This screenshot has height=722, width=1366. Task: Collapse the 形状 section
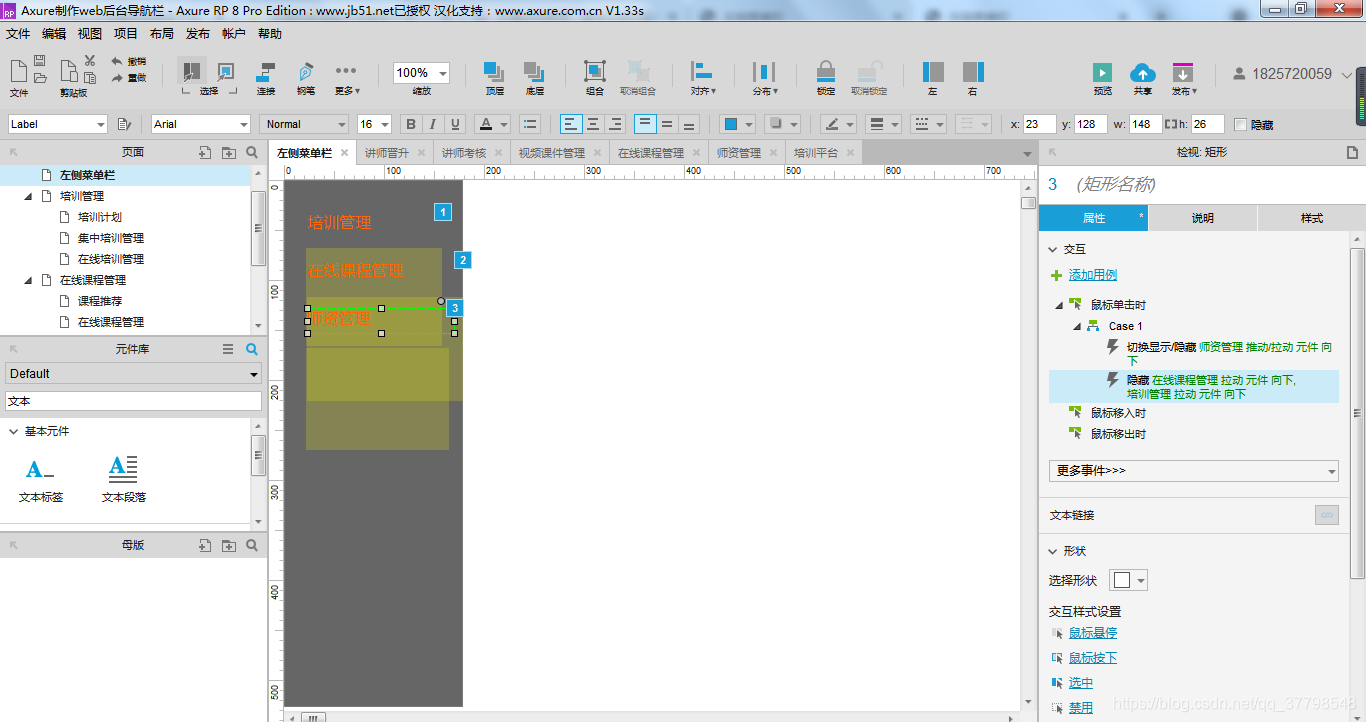pyautogui.click(x=1053, y=551)
